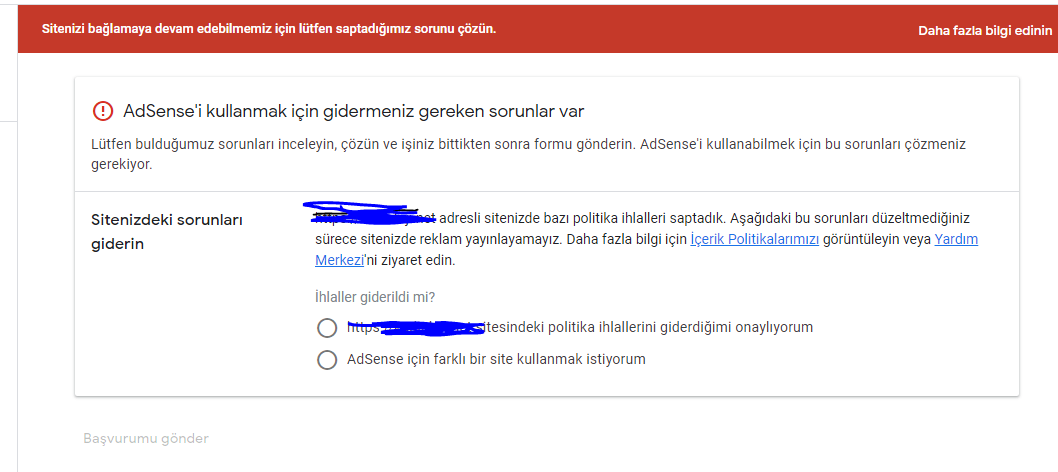Click the red exclamation error icon
This screenshot has width=1058, height=472.
click(x=103, y=111)
